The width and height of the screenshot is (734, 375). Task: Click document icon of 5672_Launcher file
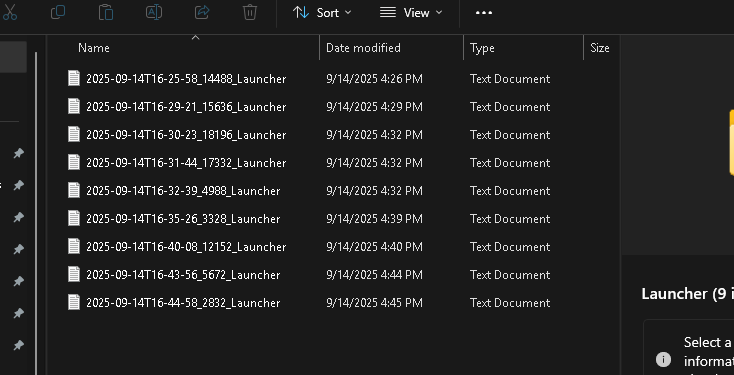click(74, 274)
